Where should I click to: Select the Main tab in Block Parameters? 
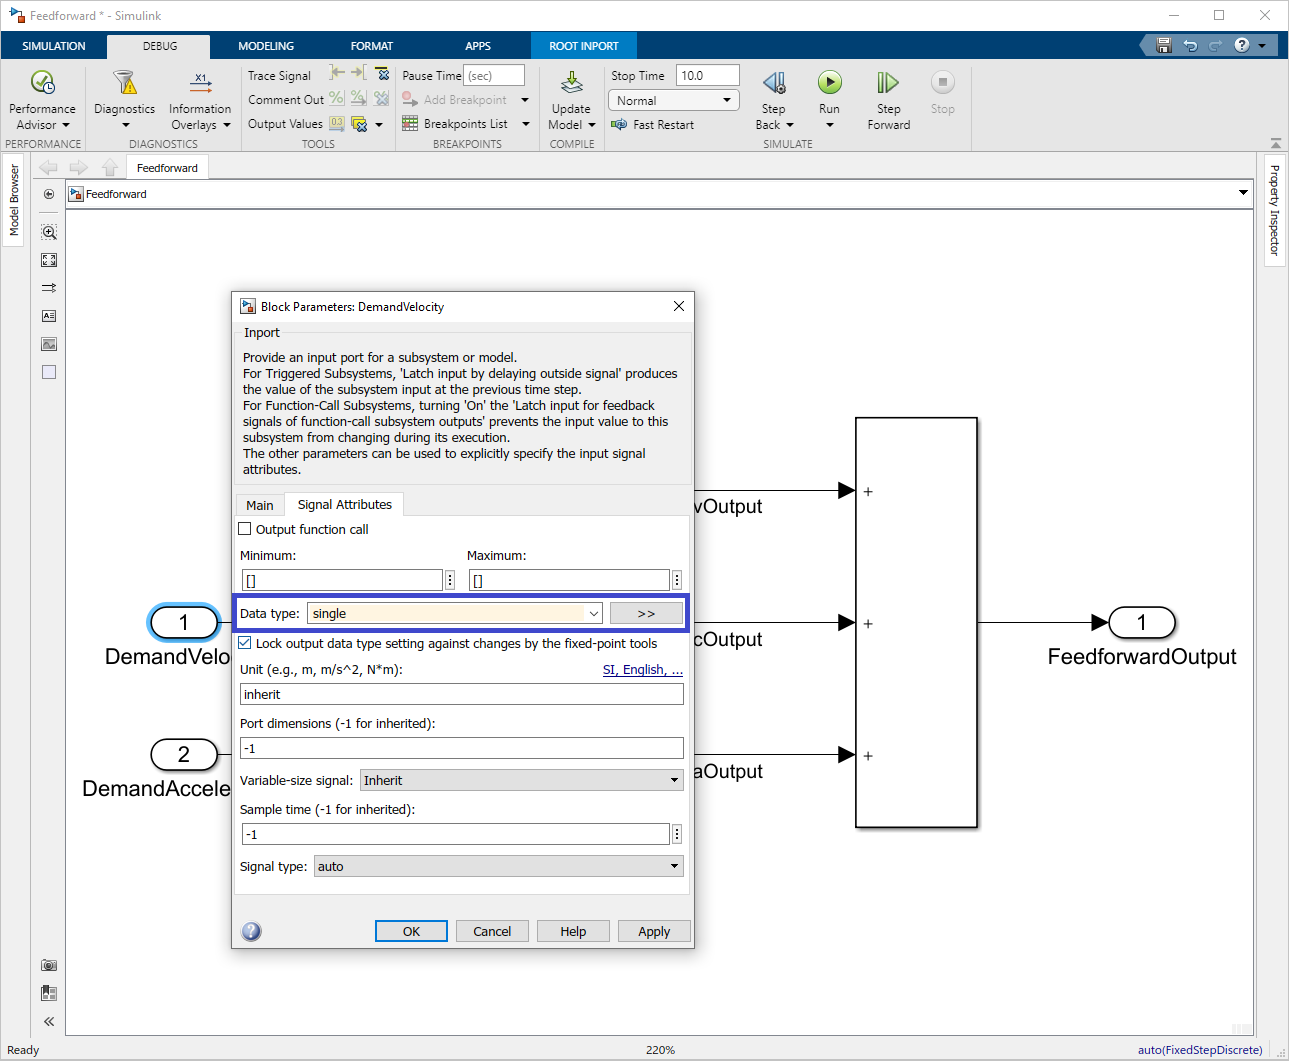(260, 505)
